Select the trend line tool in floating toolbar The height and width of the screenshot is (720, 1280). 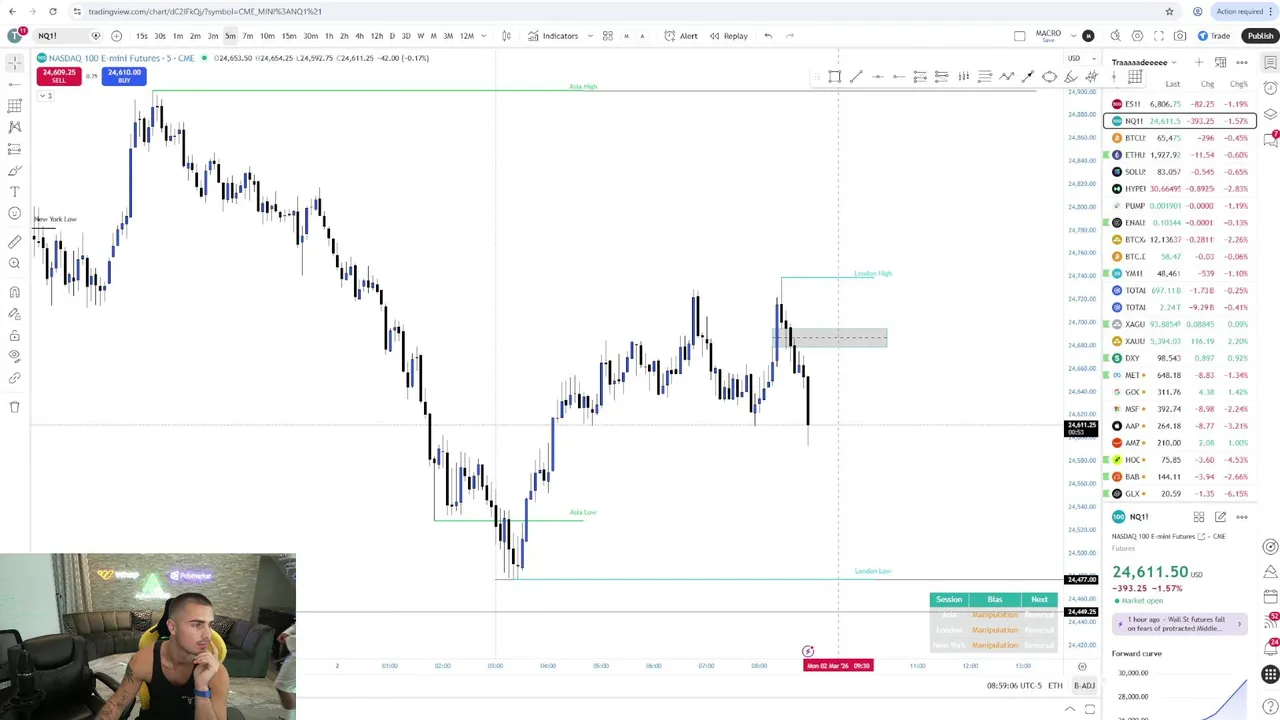(856, 77)
